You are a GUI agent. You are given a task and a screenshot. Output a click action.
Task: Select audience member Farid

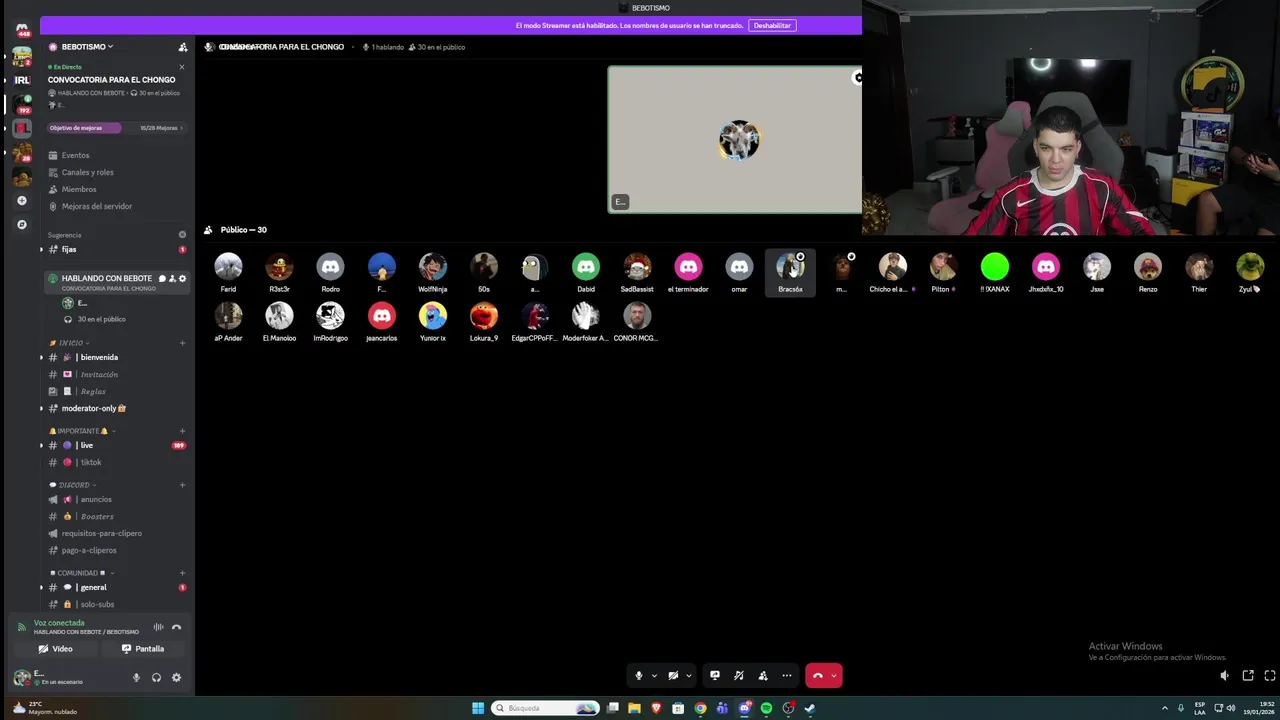point(228,273)
